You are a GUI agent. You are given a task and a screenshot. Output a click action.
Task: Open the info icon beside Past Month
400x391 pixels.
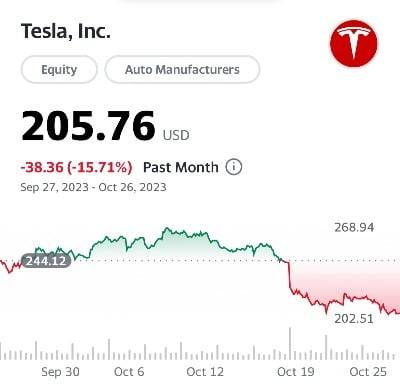tap(234, 167)
